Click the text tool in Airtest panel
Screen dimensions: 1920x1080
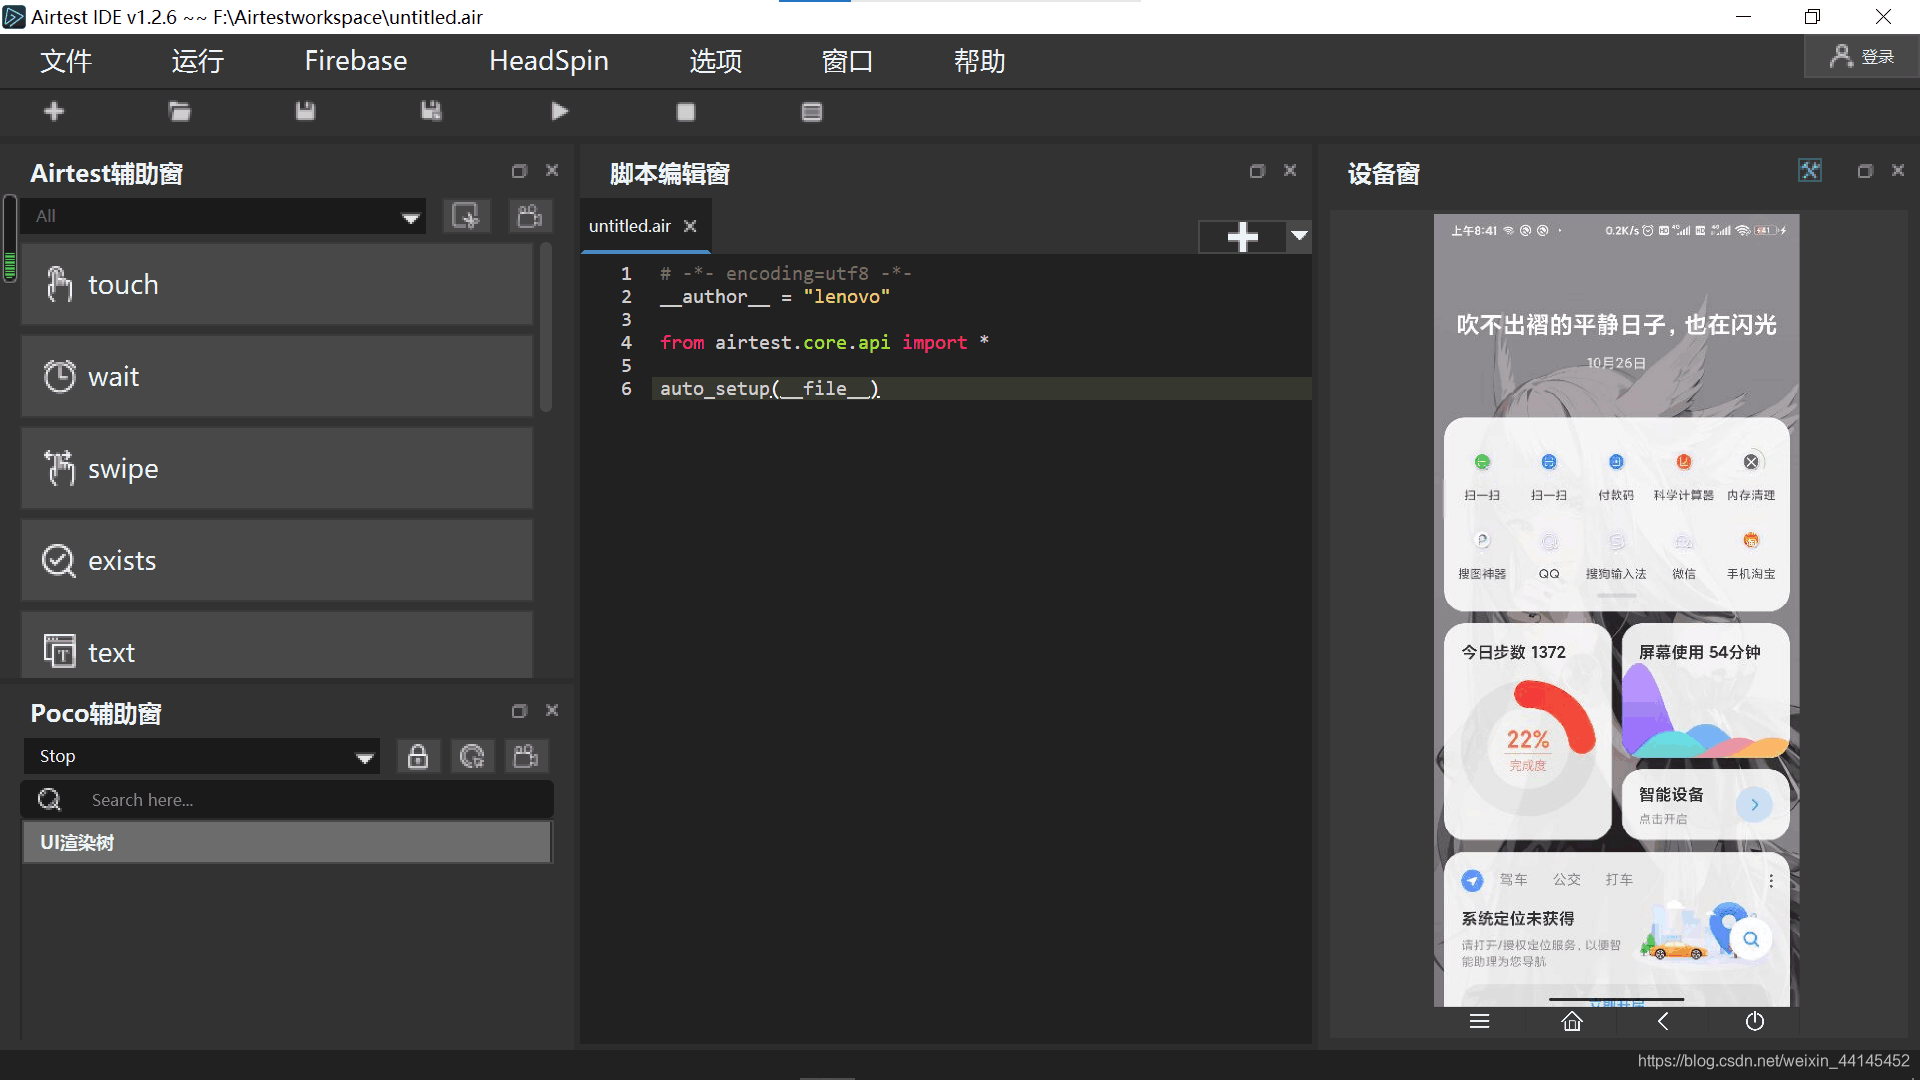112,650
